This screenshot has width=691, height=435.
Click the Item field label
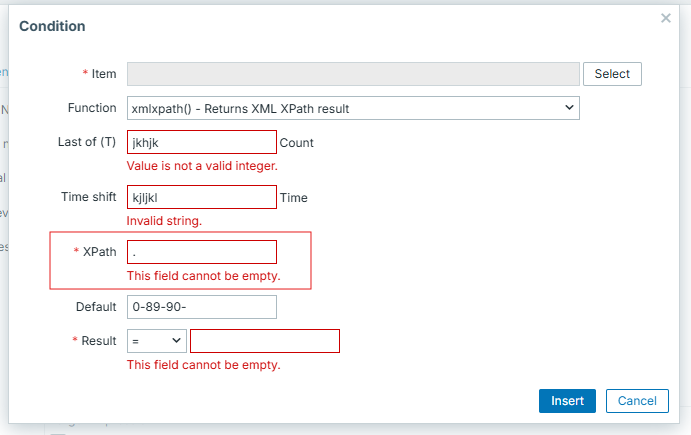103,74
